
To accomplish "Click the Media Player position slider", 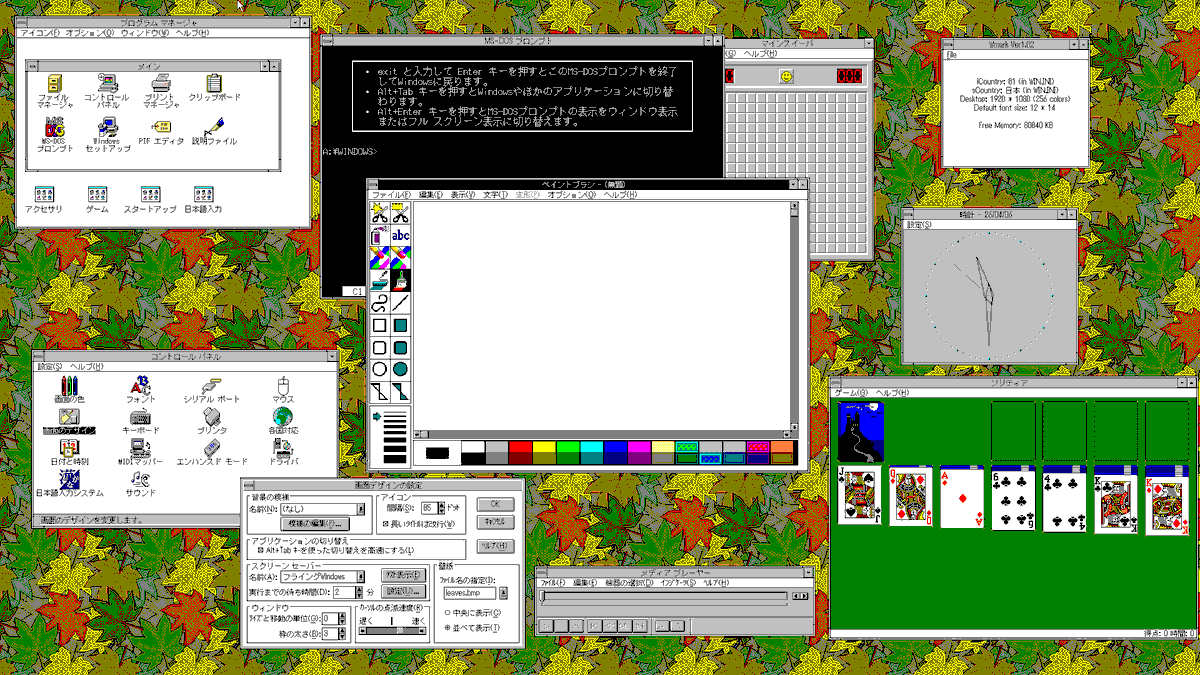I will tap(664, 597).
